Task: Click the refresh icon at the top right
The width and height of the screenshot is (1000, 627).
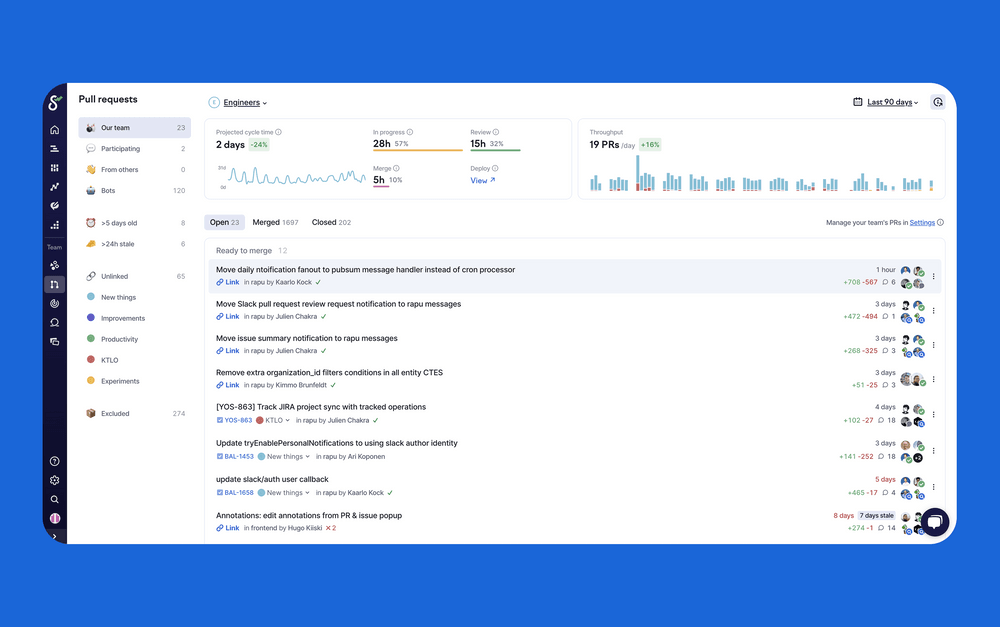Action: [x=937, y=102]
